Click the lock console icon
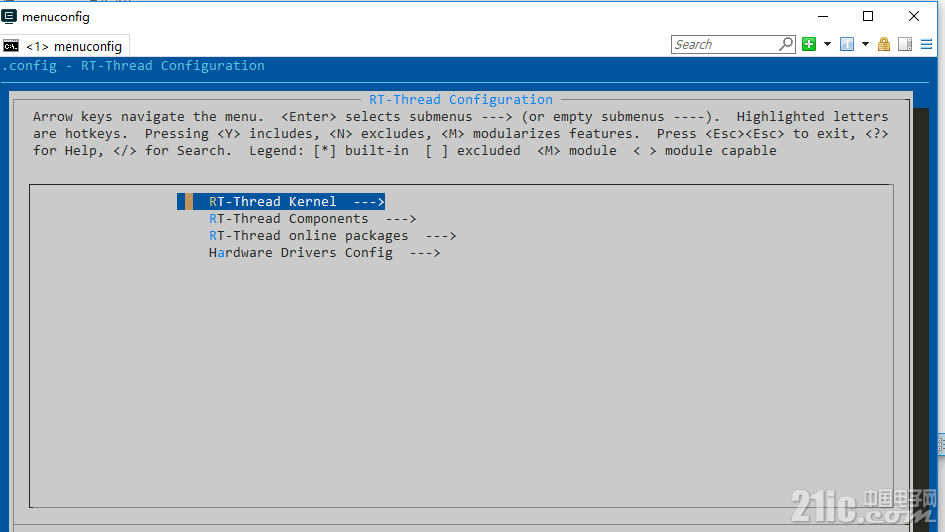 tap(884, 44)
